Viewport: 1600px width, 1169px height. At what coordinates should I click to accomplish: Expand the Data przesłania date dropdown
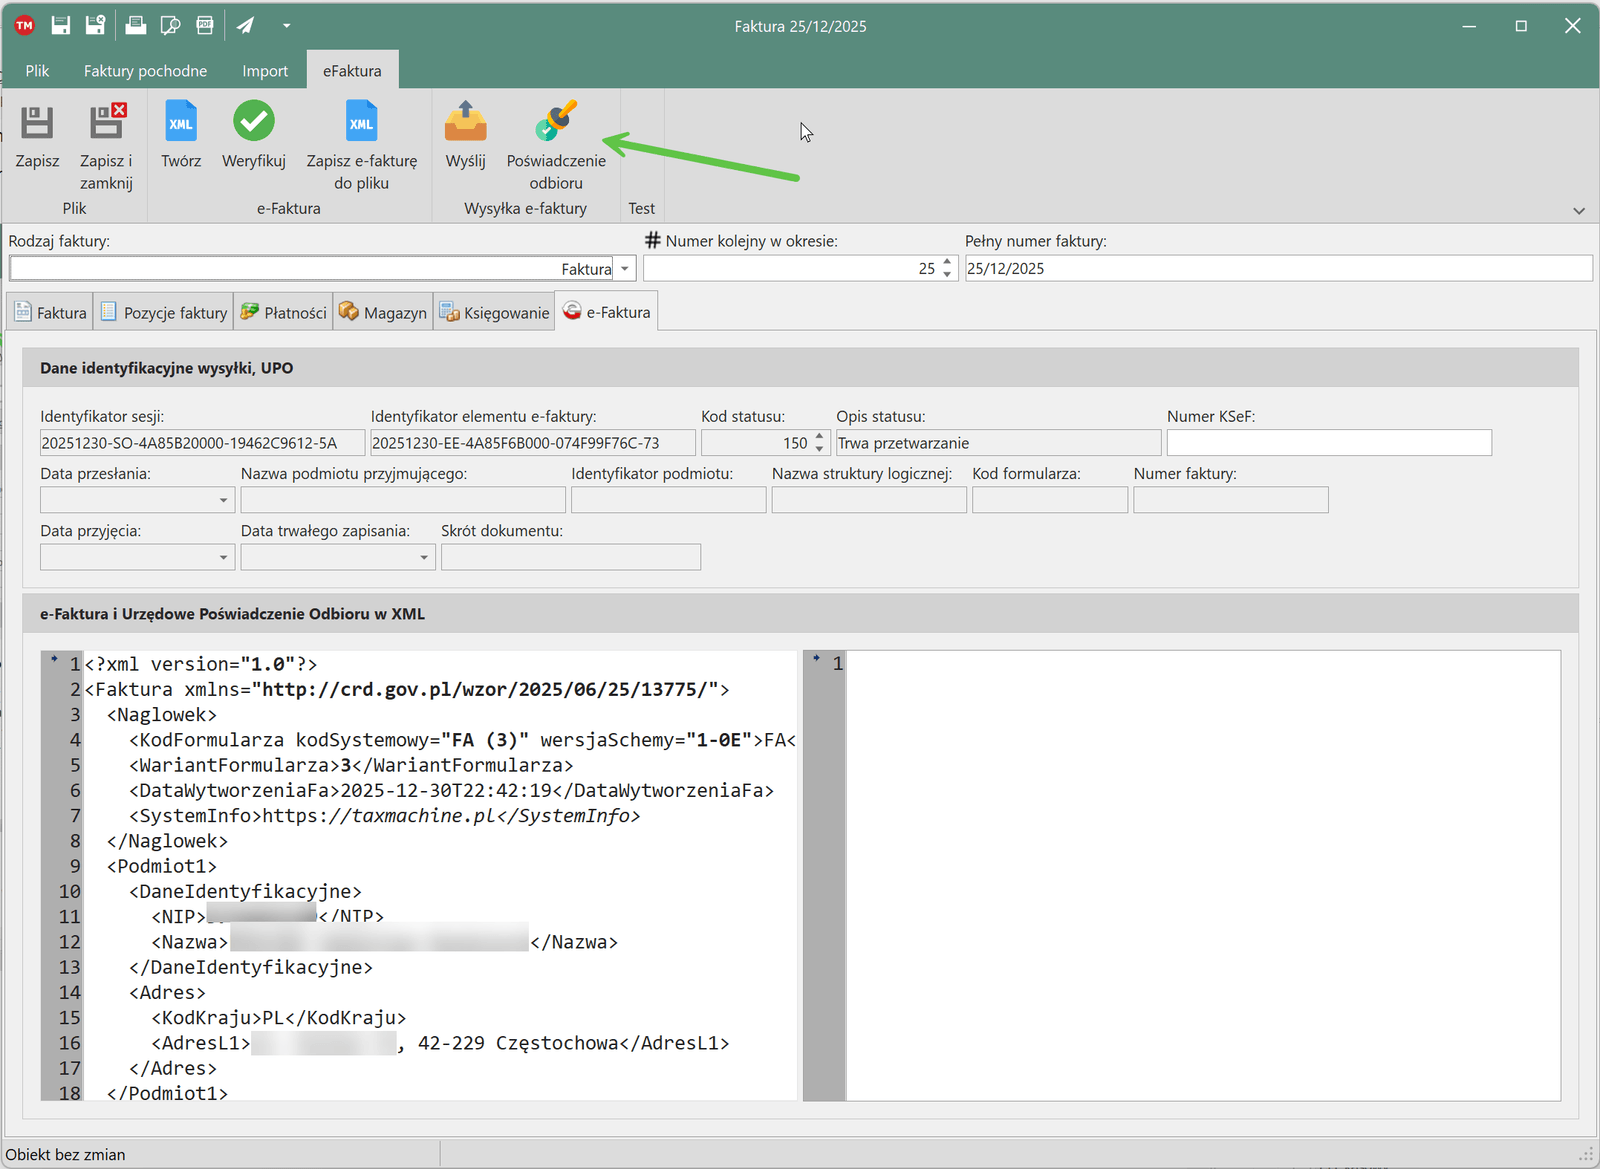[223, 500]
